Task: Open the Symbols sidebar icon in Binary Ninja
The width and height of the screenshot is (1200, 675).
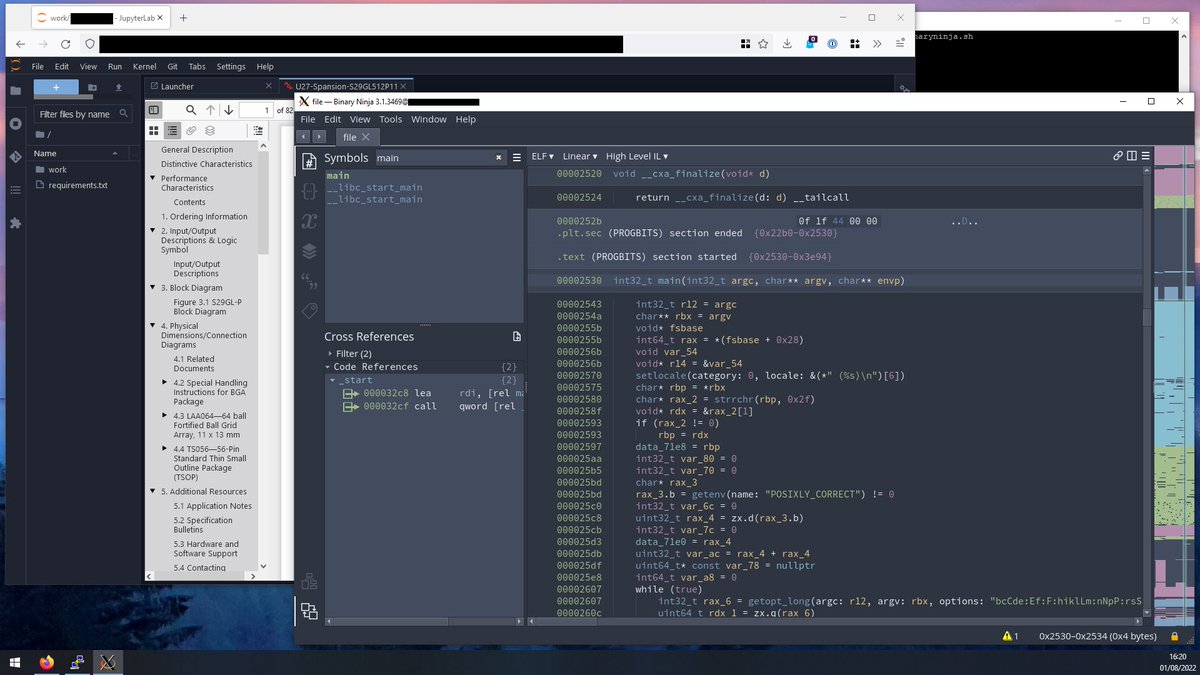Action: pyautogui.click(x=309, y=161)
